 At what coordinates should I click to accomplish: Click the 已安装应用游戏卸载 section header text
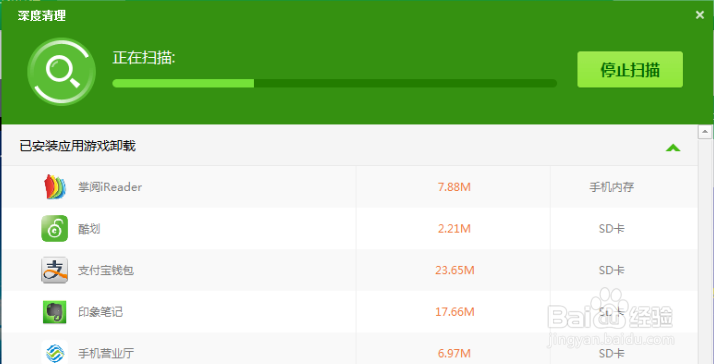[x=77, y=146]
